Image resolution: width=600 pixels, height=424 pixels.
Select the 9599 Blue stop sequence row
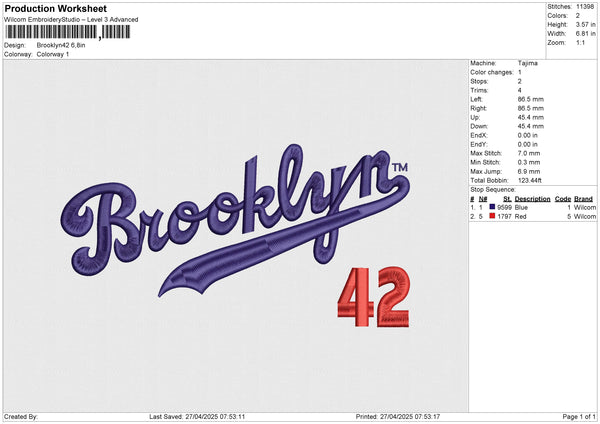click(x=531, y=207)
